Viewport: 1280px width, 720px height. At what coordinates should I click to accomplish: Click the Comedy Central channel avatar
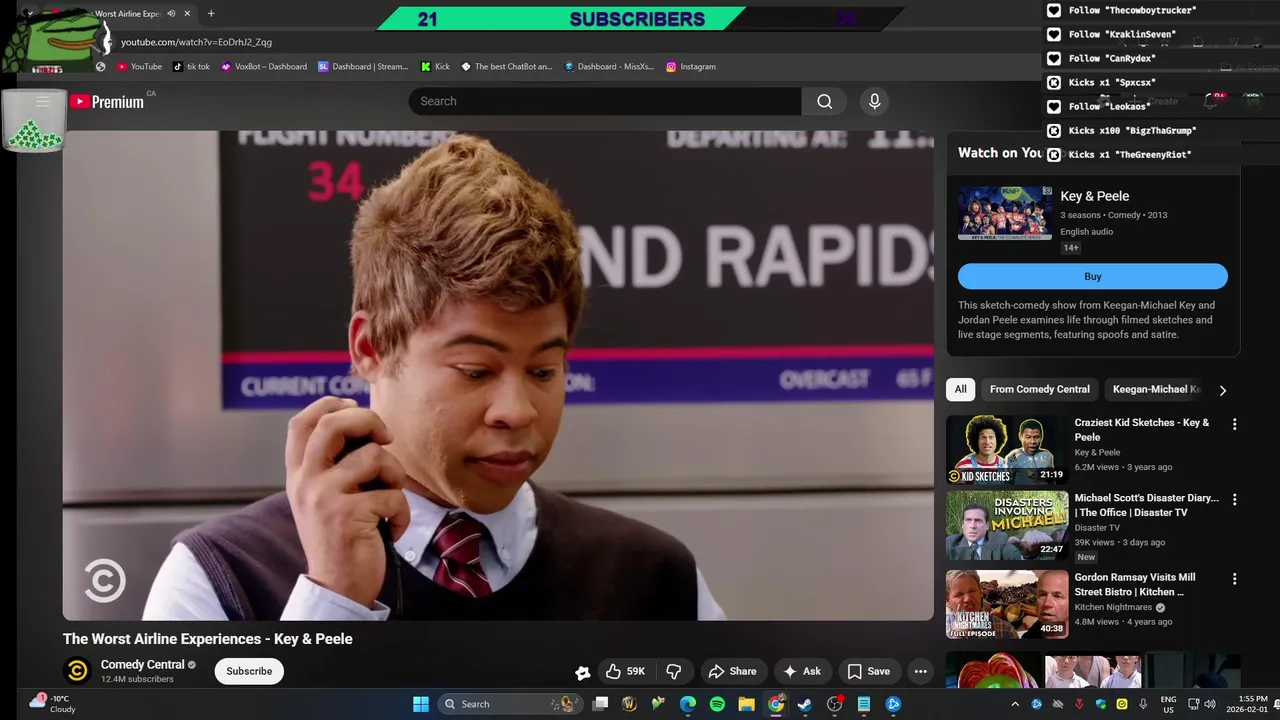(x=77, y=671)
